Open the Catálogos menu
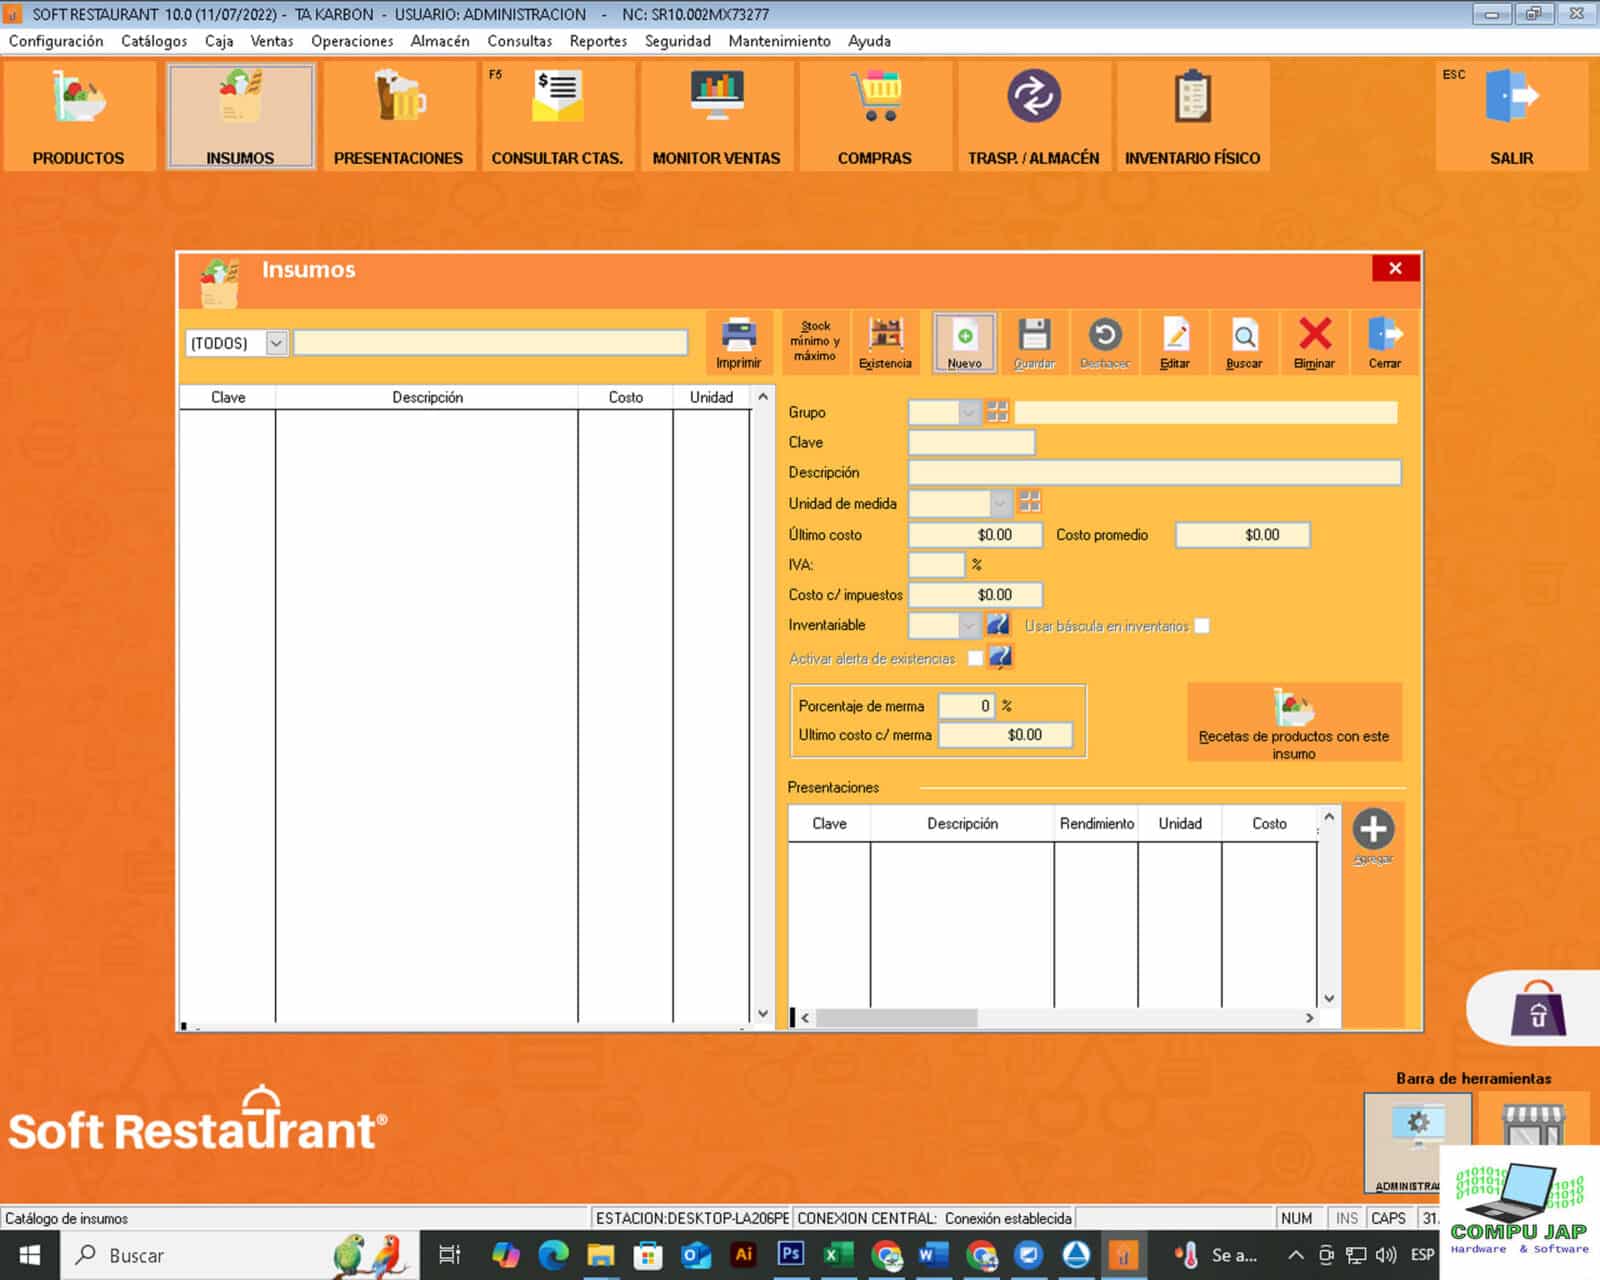Viewport: 1600px width, 1280px height. (154, 41)
